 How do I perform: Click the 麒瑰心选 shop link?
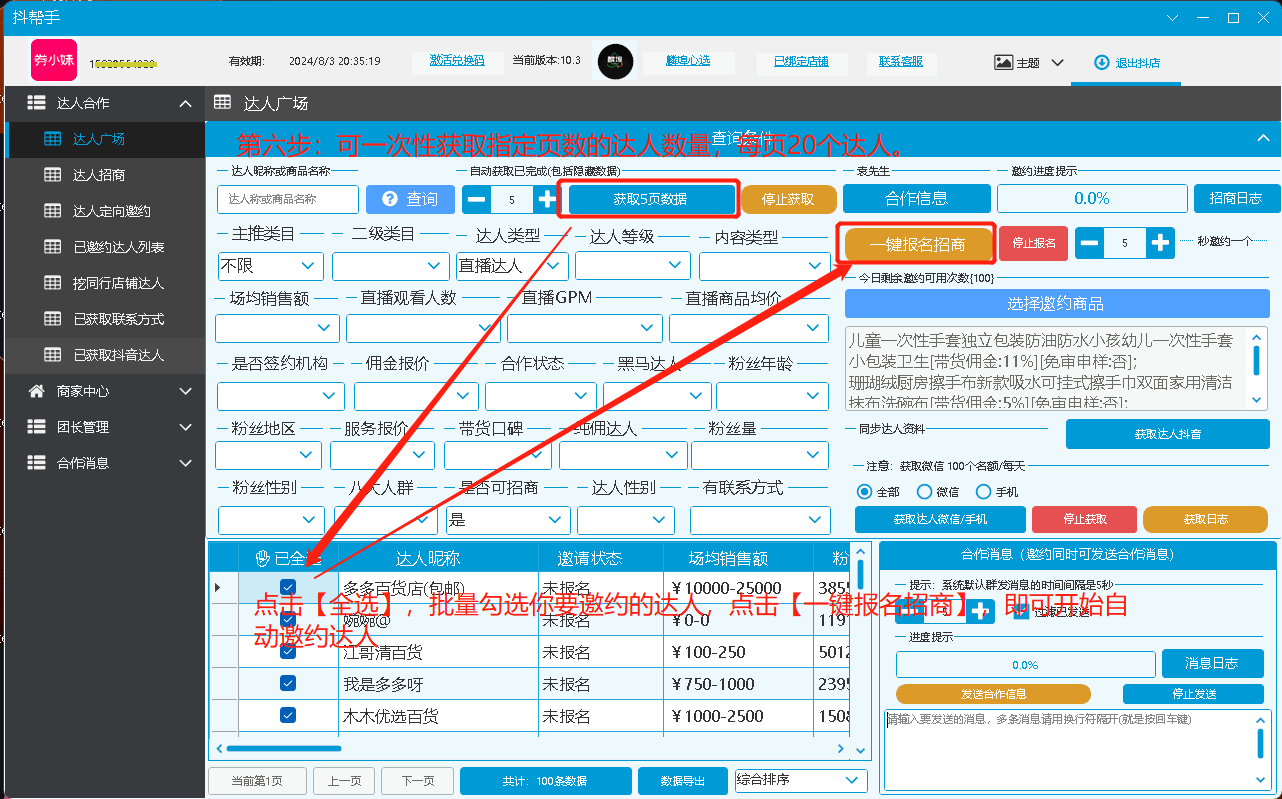tap(688, 61)
